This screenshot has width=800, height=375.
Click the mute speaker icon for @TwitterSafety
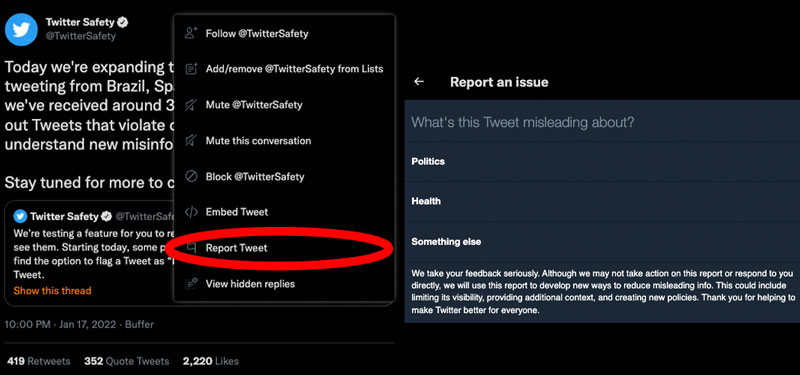[x=190, y=105]
